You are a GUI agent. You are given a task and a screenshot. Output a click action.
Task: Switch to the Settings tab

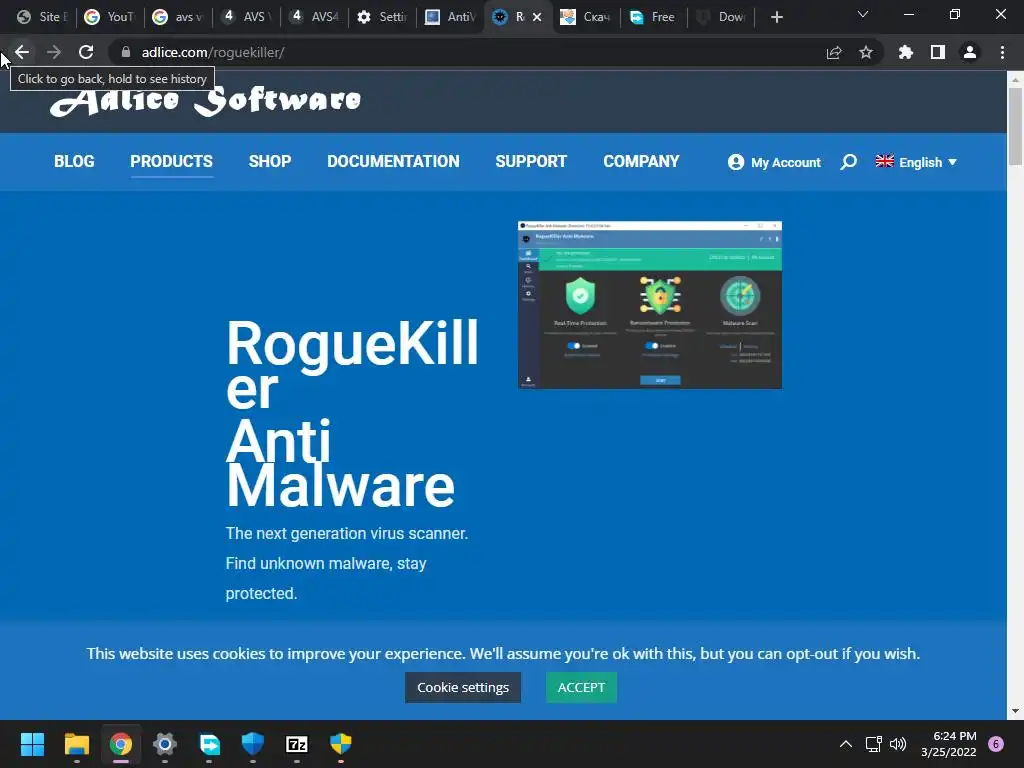382,17
